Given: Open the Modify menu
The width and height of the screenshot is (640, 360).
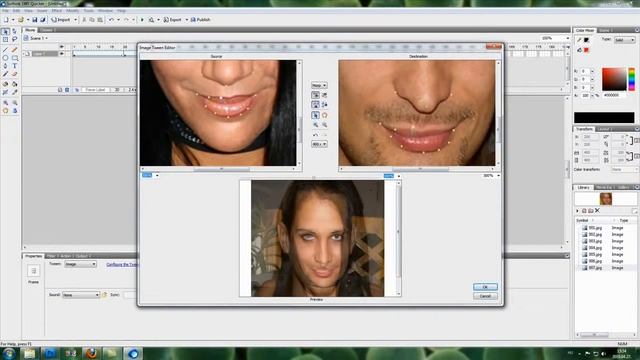Looking at the screenshot, I should pyautogui.click(x=73, y=11).
